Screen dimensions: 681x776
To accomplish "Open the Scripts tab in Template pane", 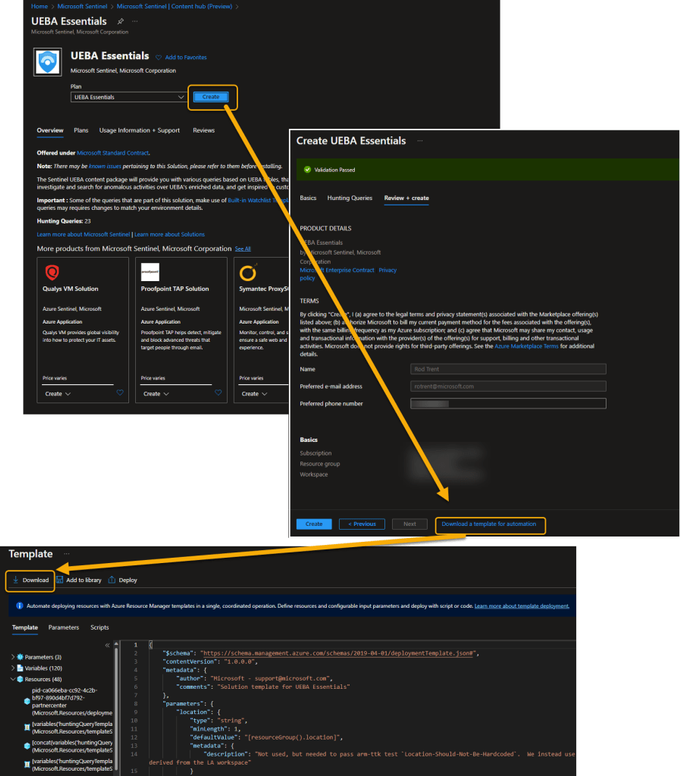I will coord(99,628).
